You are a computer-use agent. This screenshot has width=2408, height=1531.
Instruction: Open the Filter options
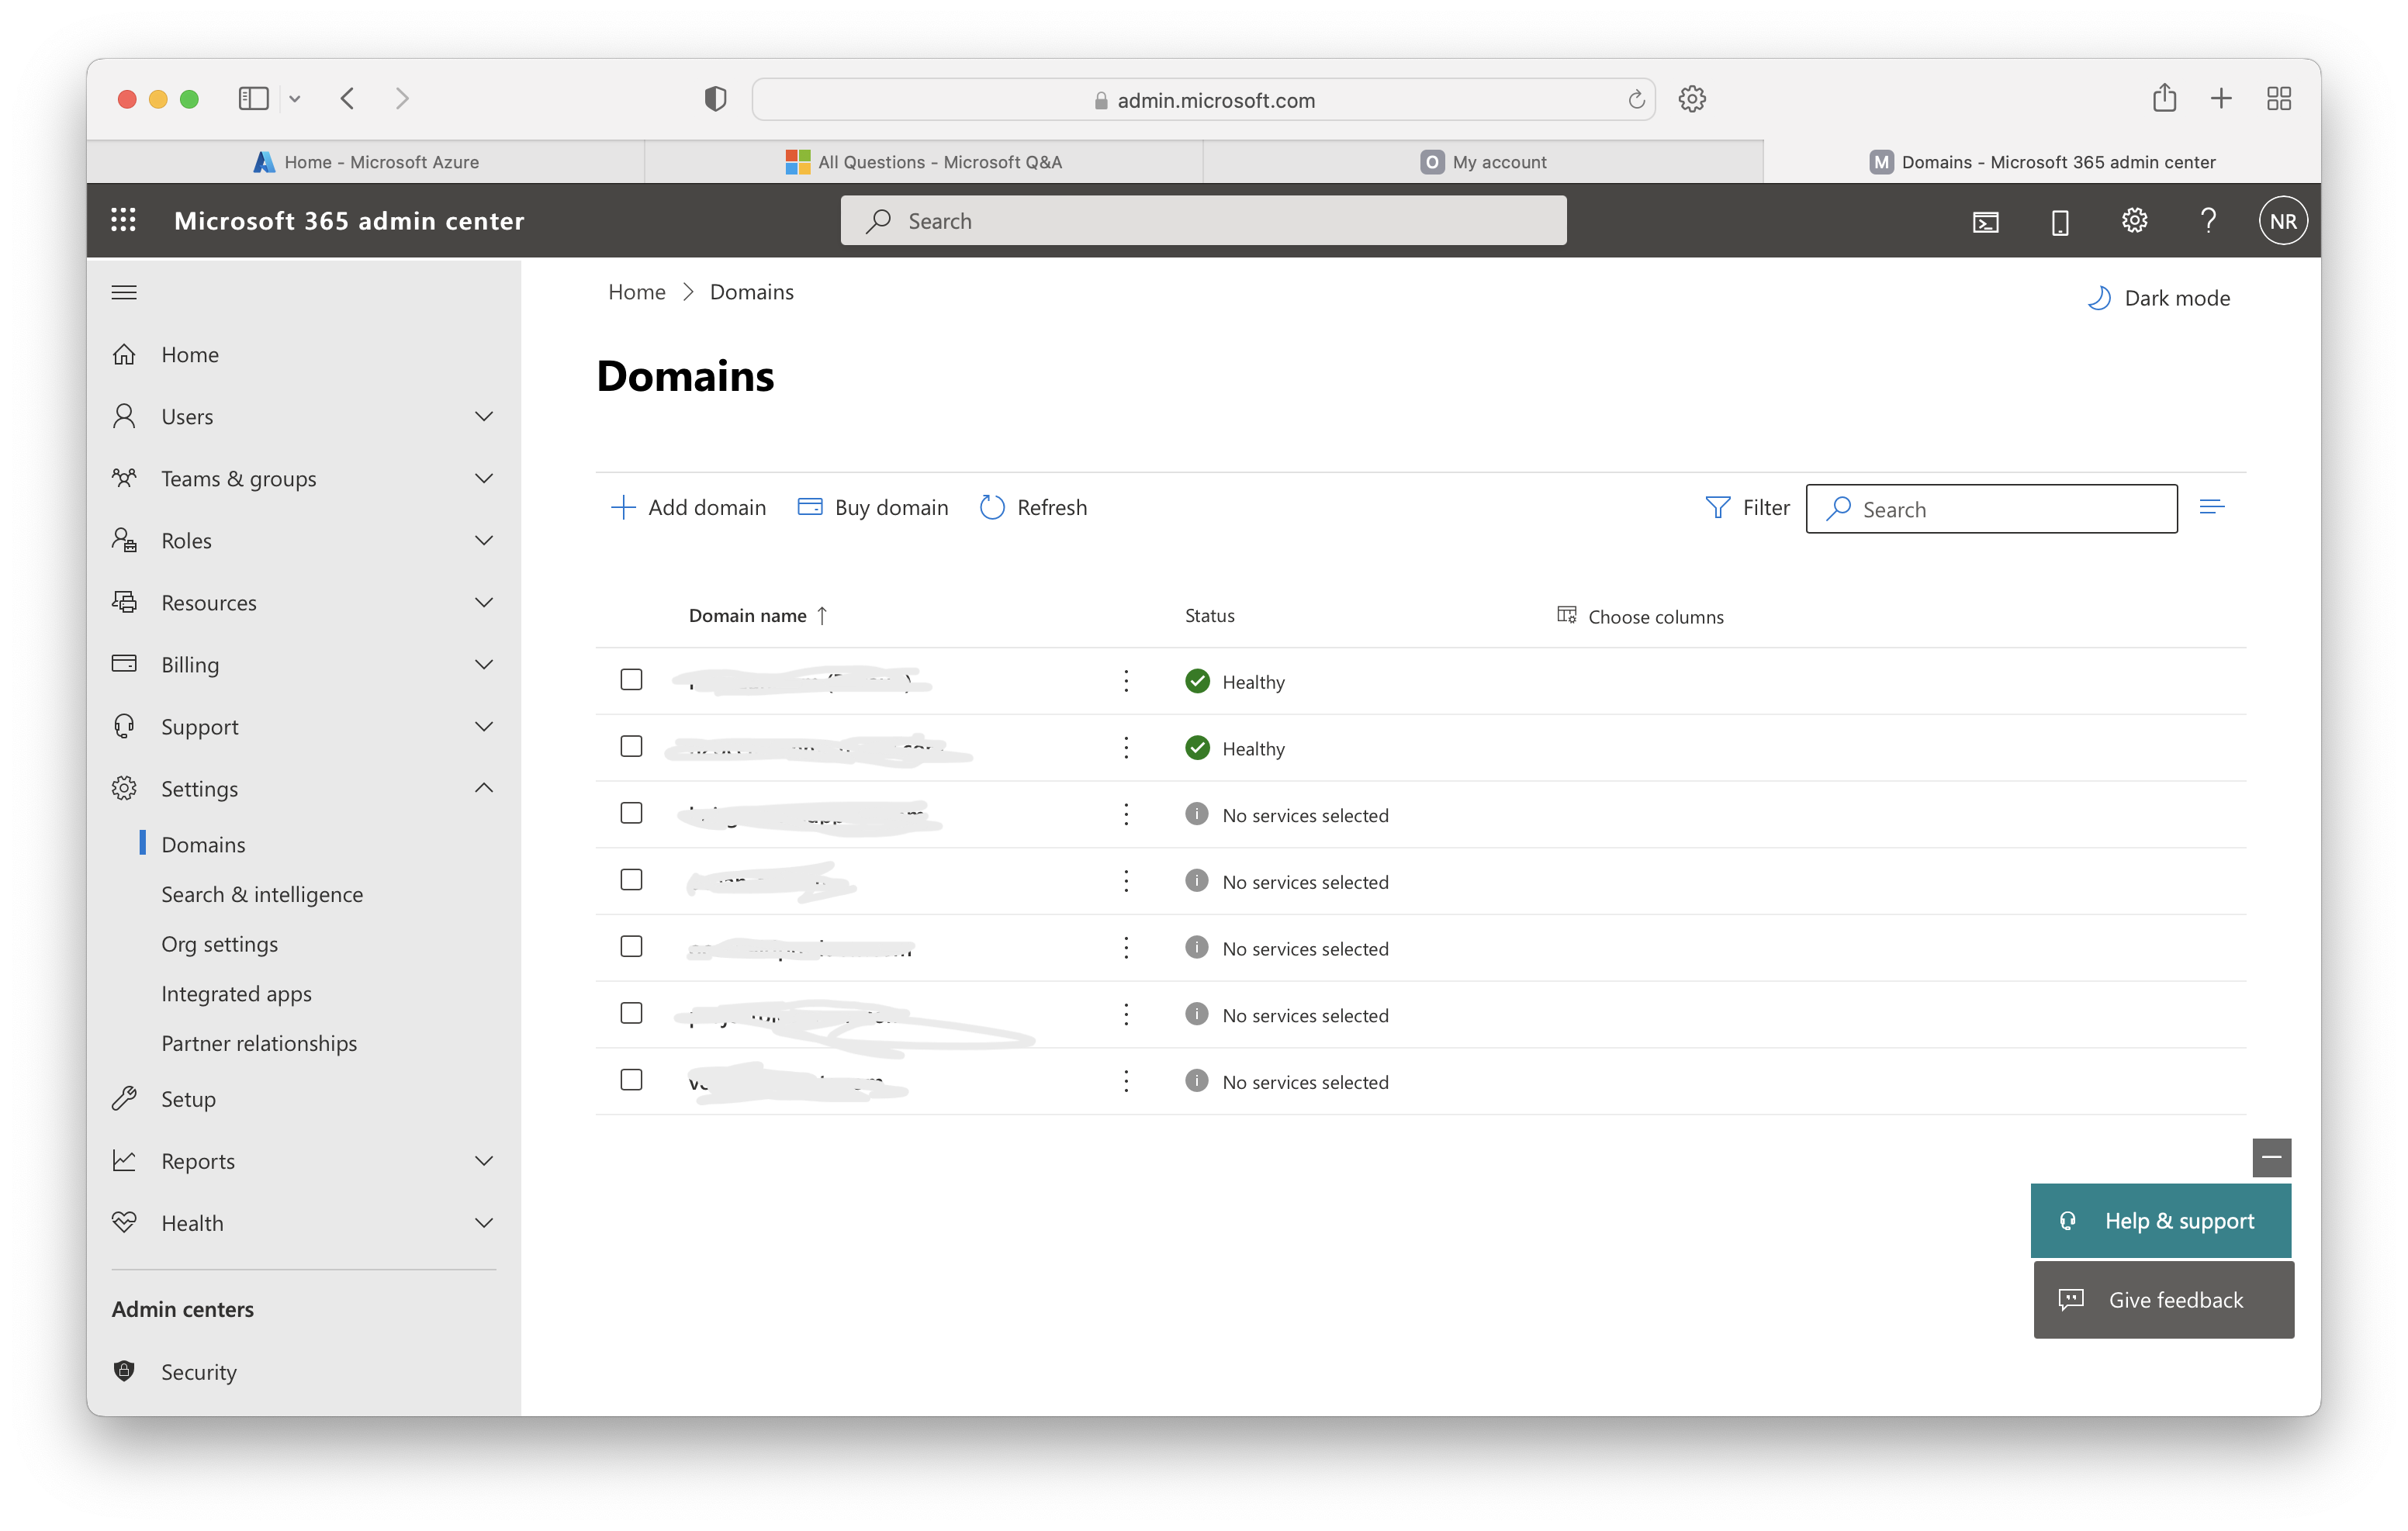[x=1747, y=507]
